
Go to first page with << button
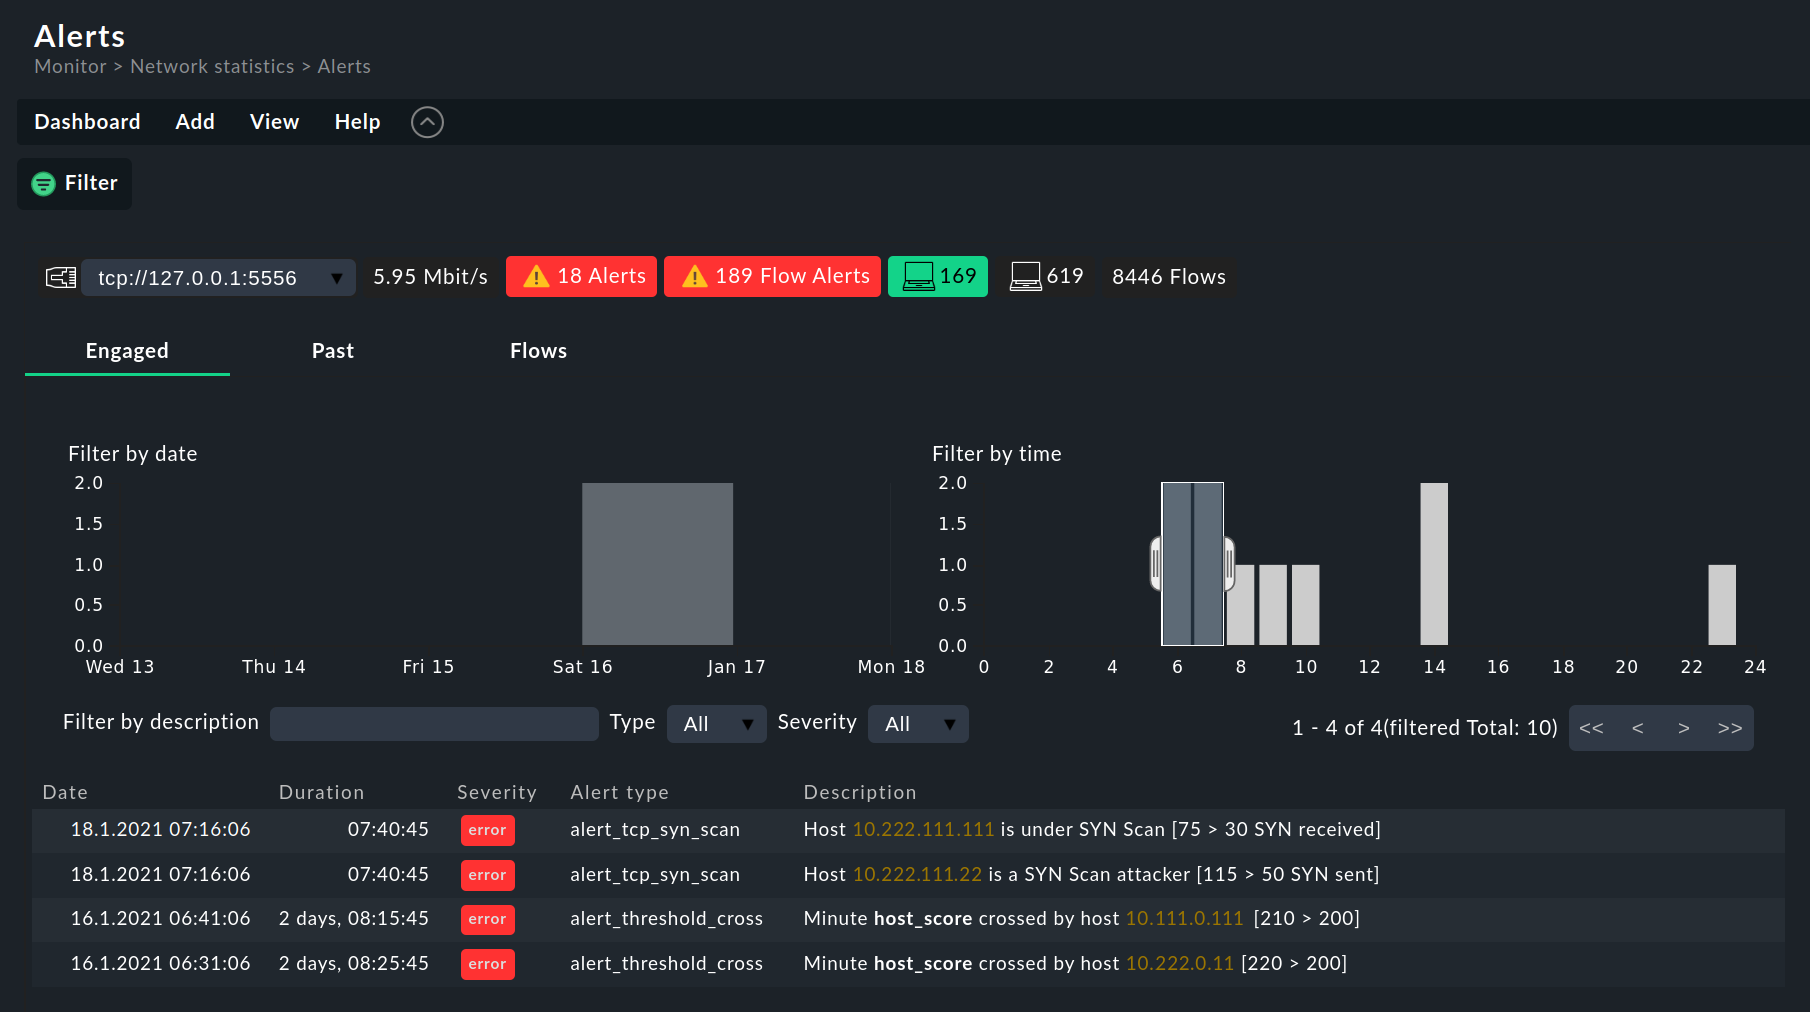(x=1591, y=728)
